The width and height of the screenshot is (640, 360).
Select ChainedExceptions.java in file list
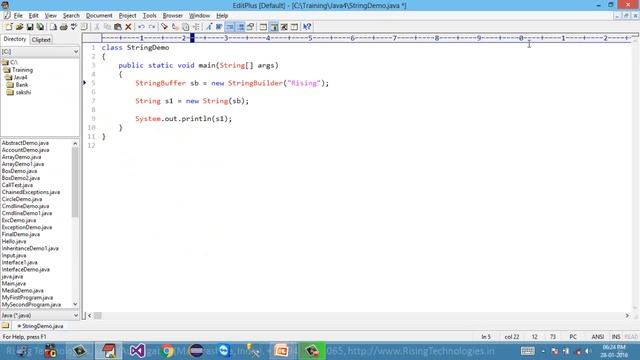click(x=31, y=192)
